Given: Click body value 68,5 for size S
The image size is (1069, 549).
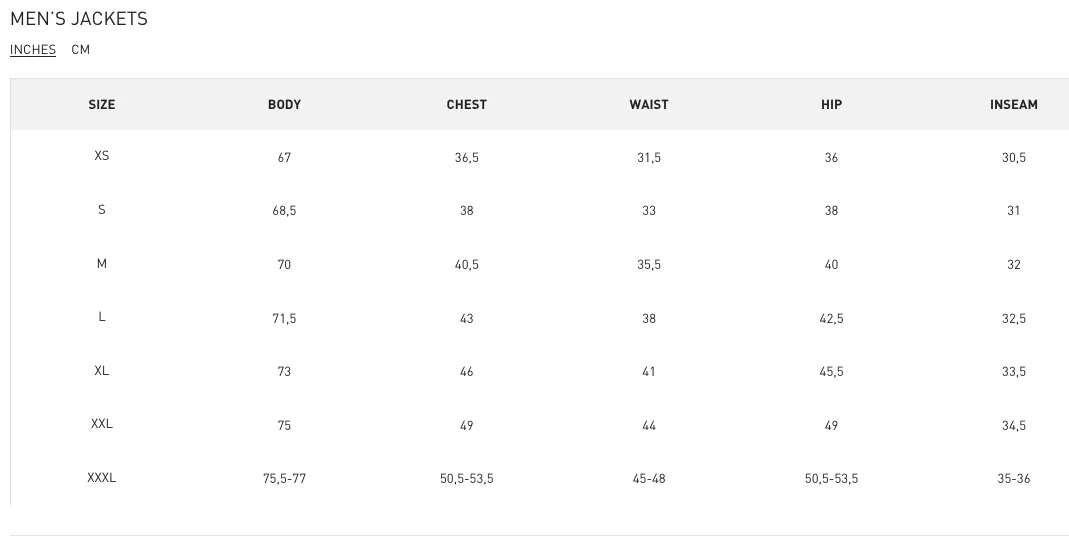Looking at the screenshot, I should (x=284, y=211).
